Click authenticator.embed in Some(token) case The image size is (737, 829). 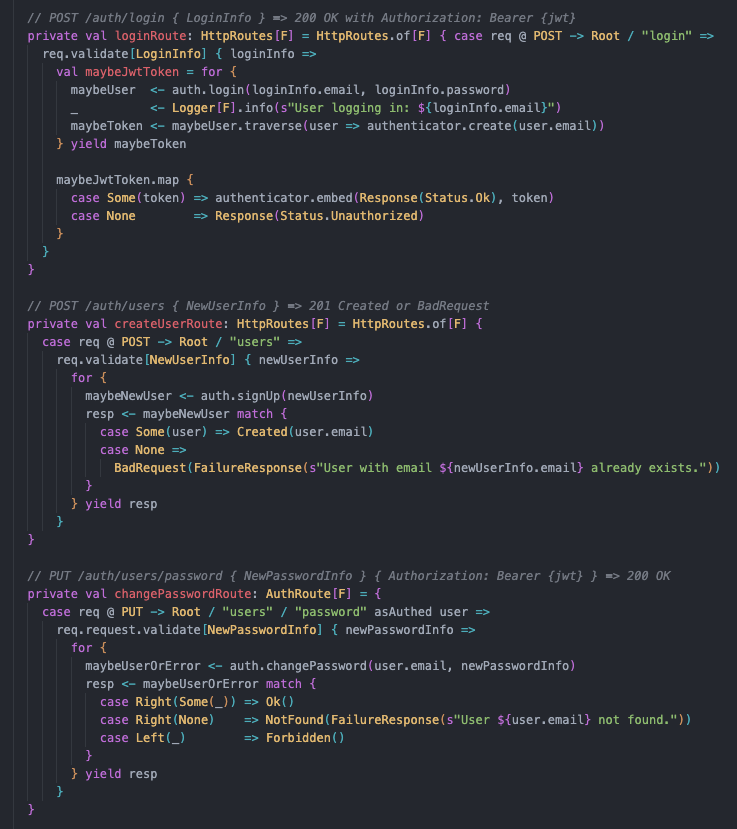284,198
